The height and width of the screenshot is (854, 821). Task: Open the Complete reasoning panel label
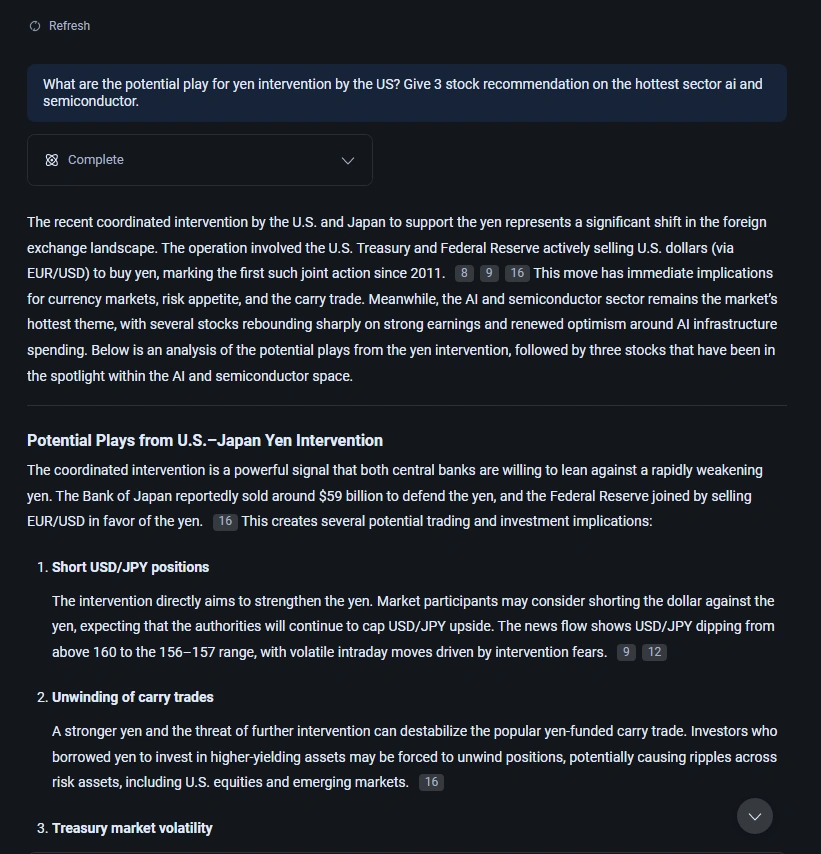pos(95,160)
